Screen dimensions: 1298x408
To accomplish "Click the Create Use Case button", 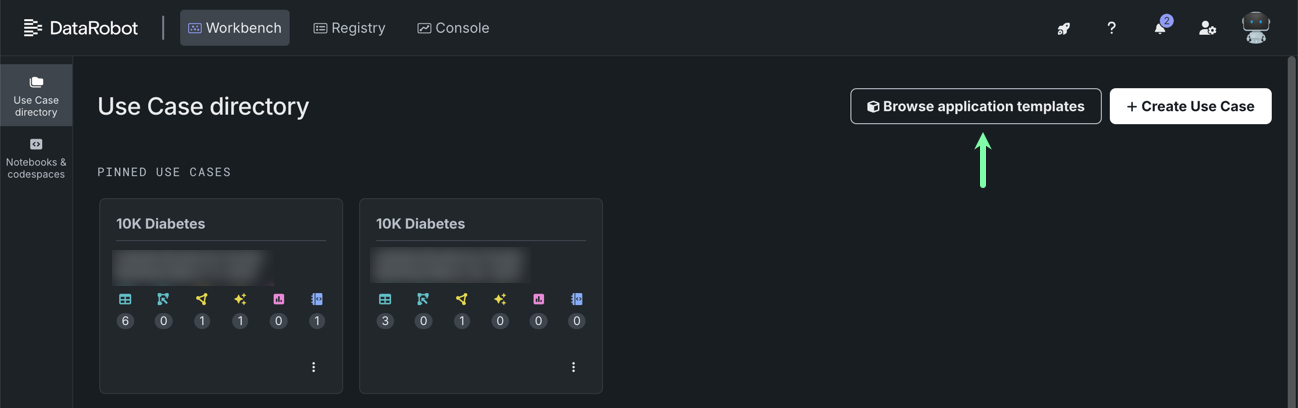I will coord(1190,106).
